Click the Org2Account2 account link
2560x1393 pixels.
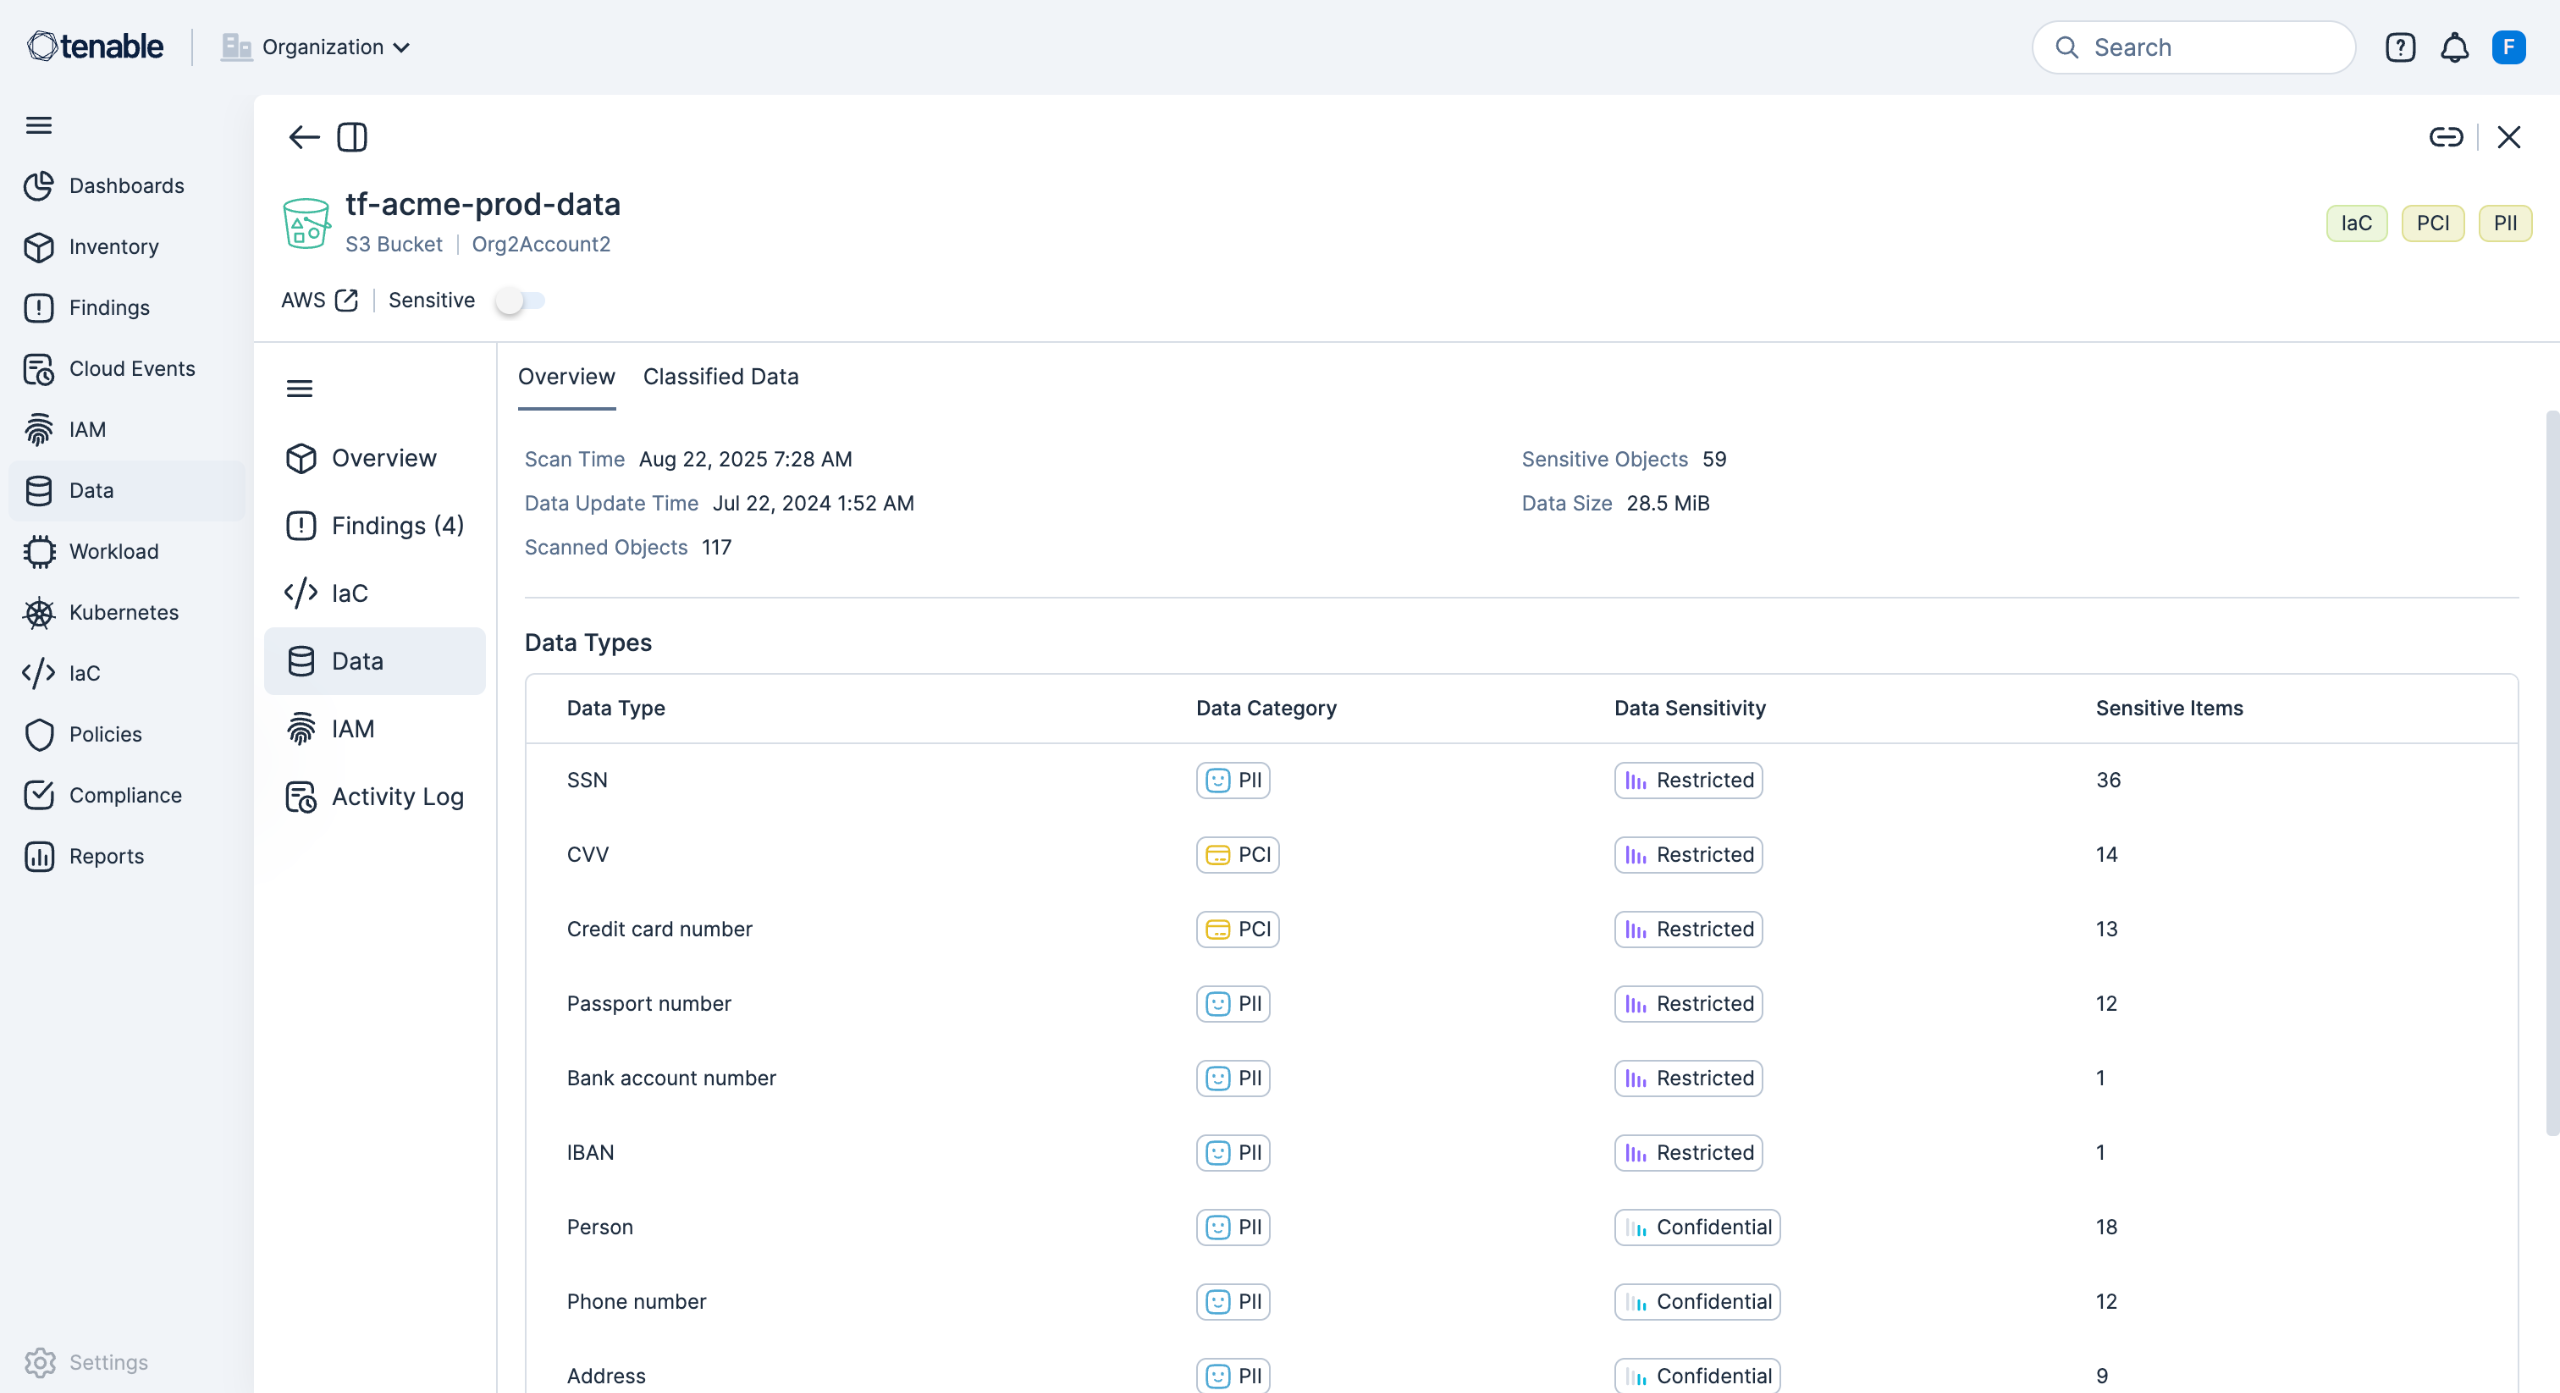pyautogui.click(x=541, y=244)
